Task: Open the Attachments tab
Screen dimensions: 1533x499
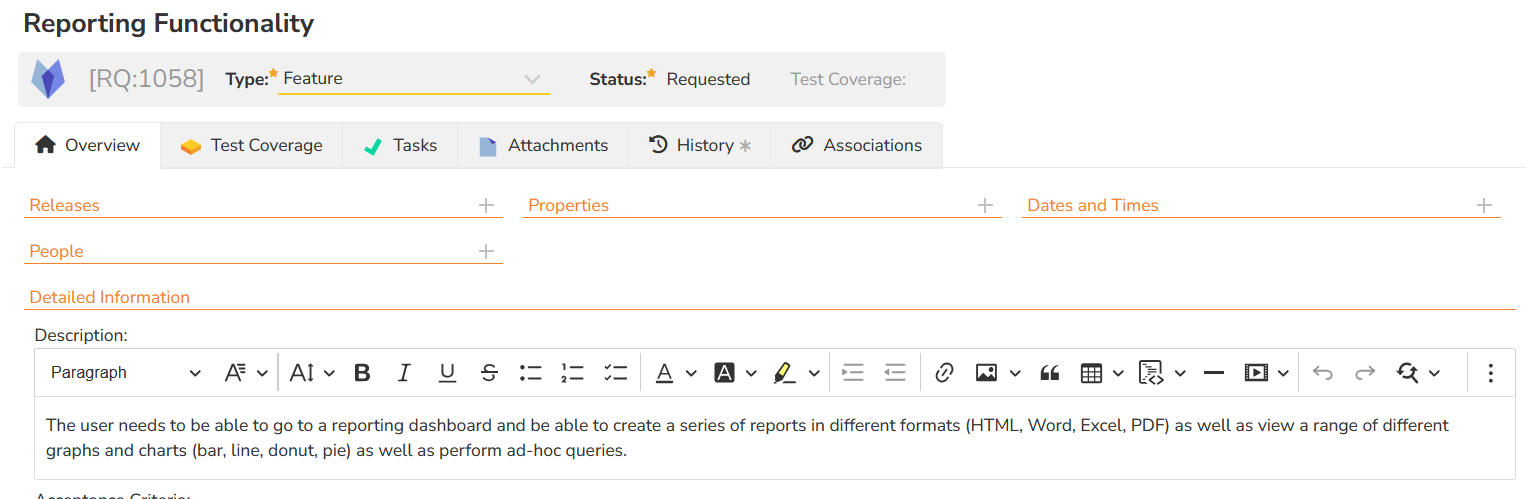Action: (543, 146)
